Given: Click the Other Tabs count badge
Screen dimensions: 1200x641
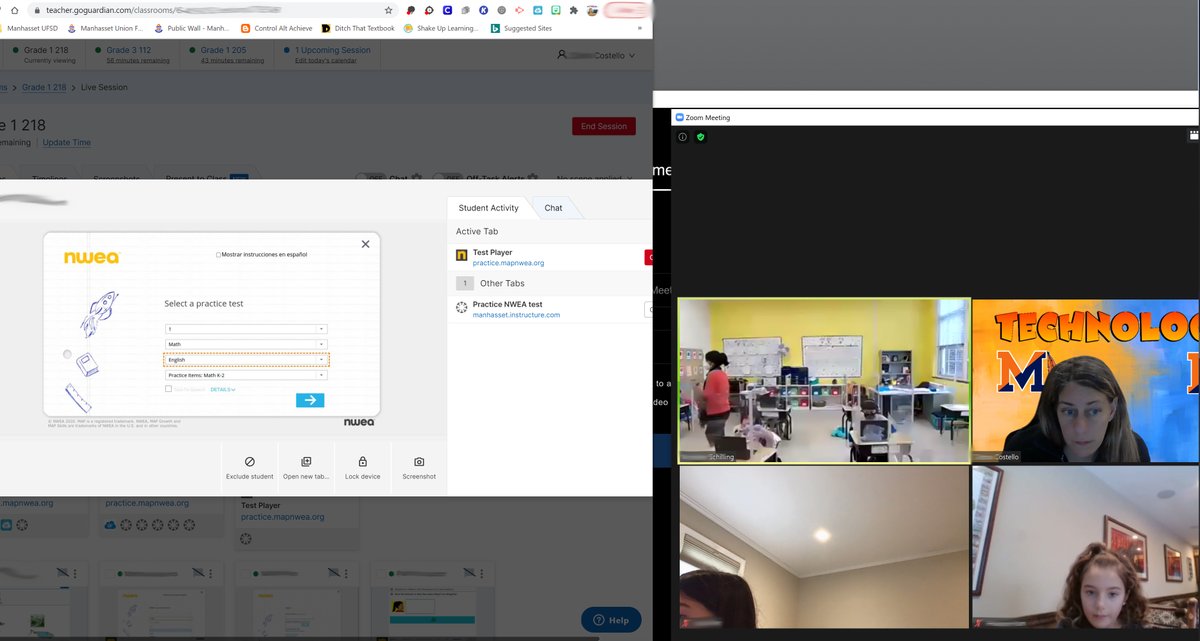Looking at the screenshot, I should pos(463,283).
